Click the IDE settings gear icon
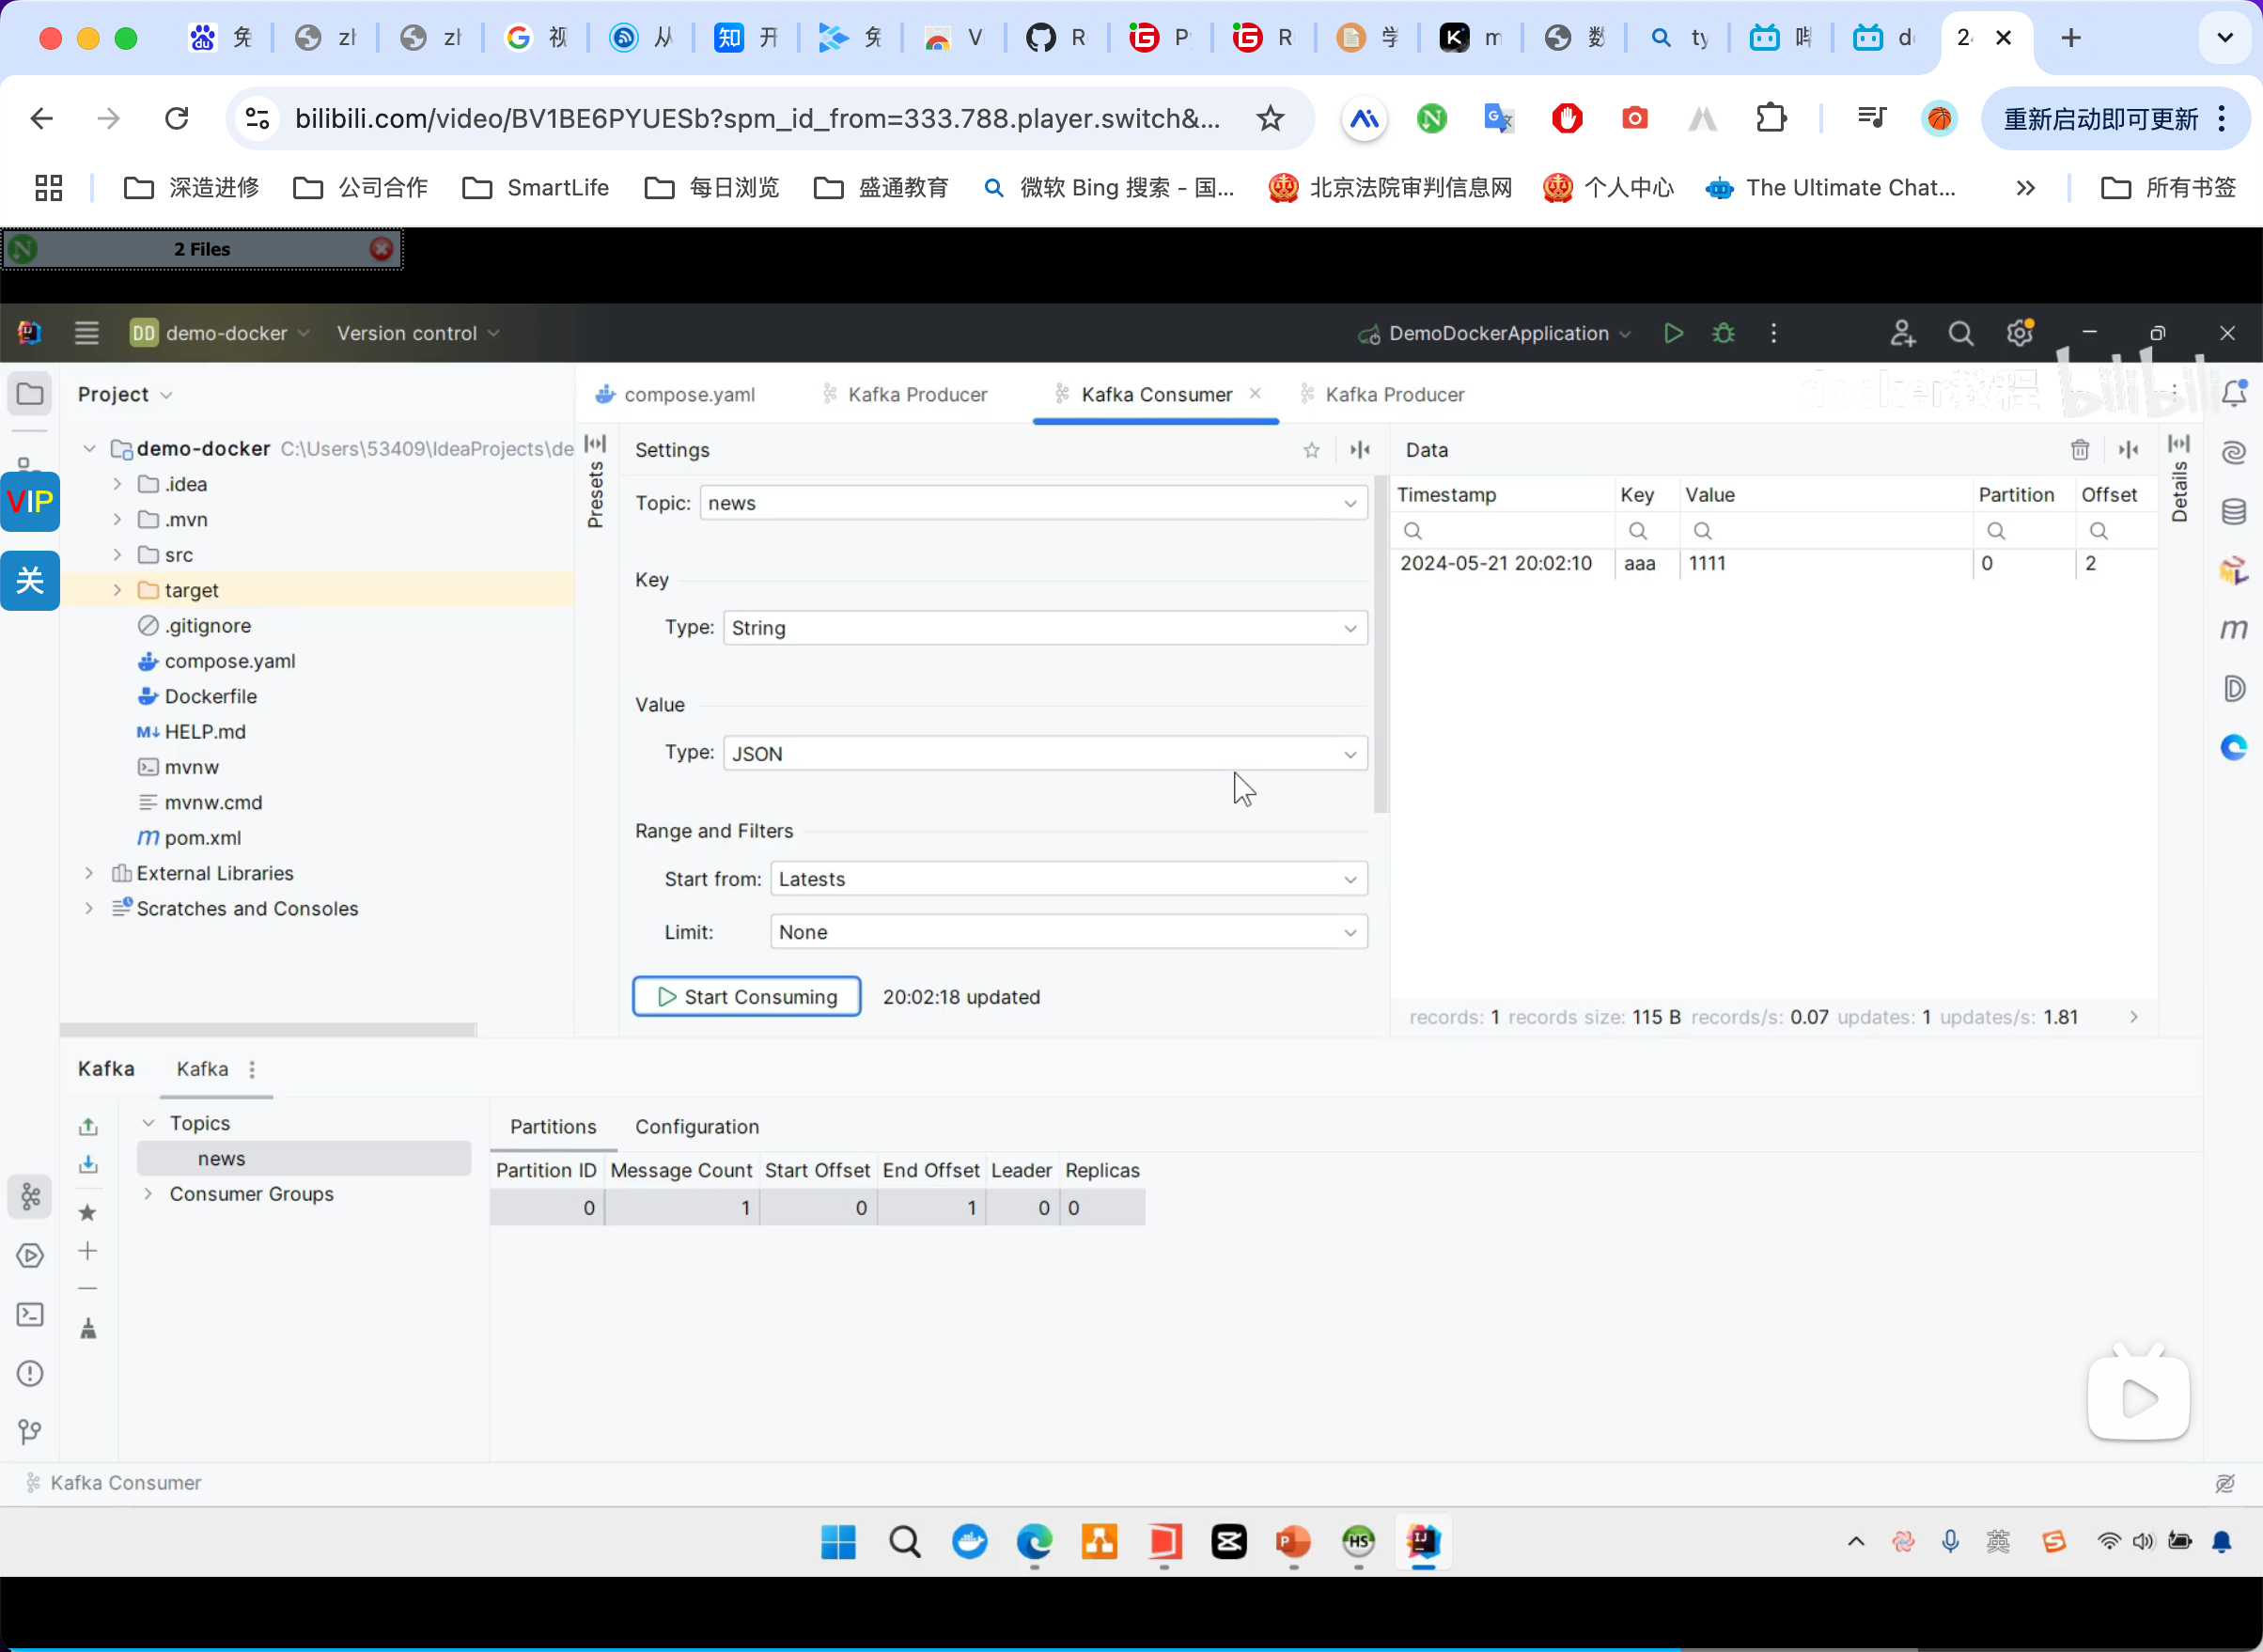Viewport: 2263px width, 1652px height. pos(2019,333)
